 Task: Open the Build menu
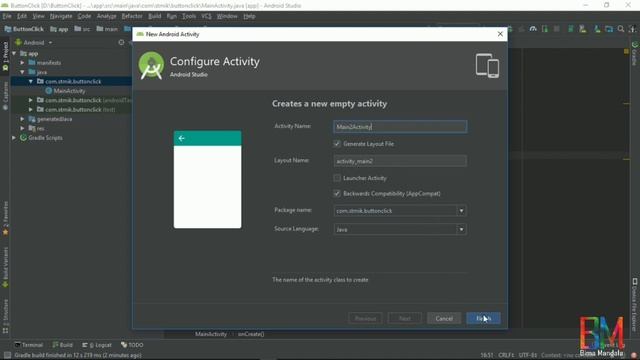[155, 16]
